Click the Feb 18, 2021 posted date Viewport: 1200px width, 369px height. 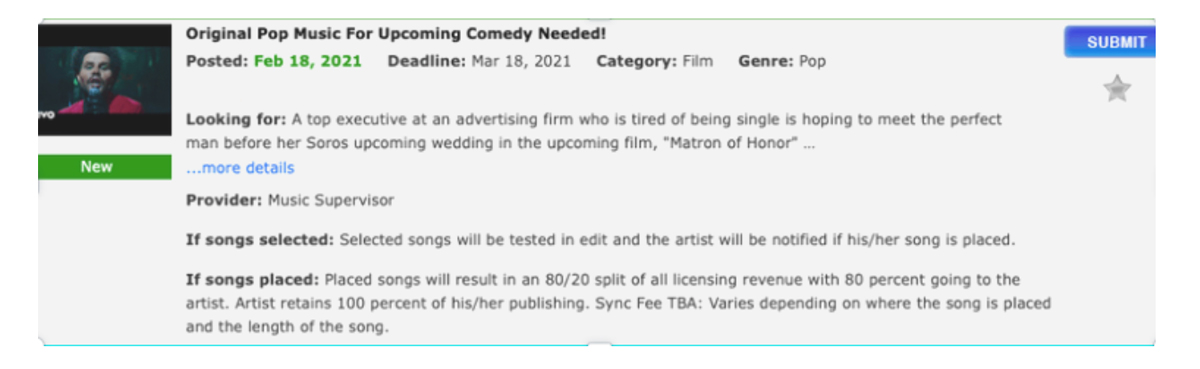pos(308,61)
